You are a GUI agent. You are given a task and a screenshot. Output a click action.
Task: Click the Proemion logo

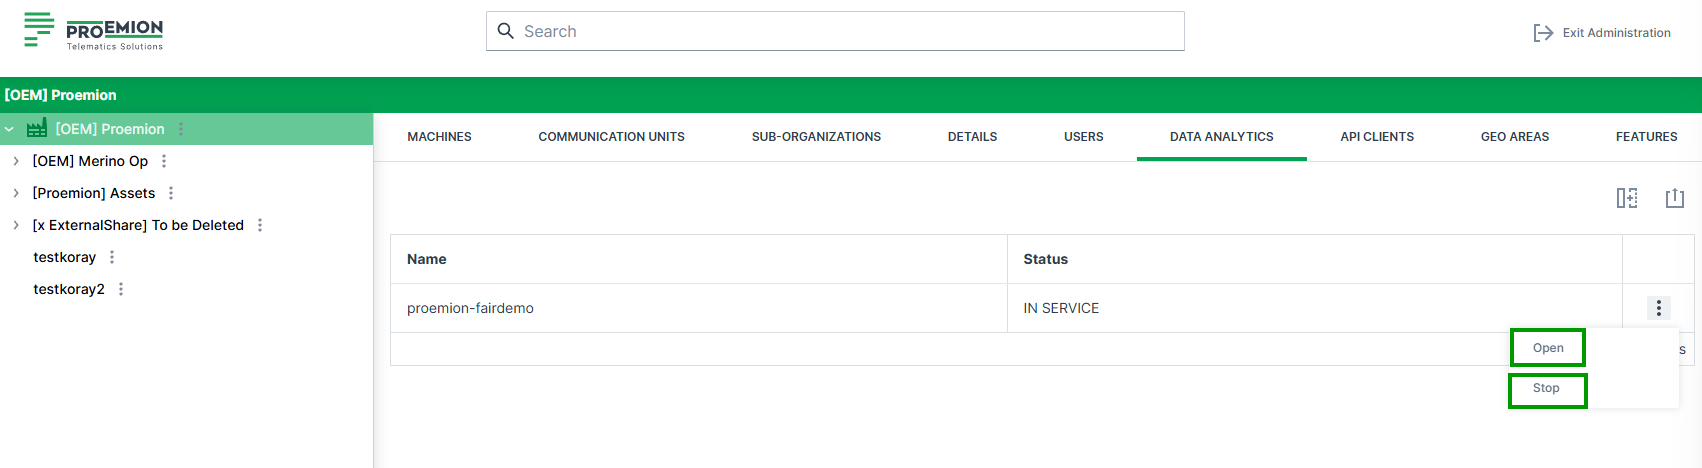94,31
